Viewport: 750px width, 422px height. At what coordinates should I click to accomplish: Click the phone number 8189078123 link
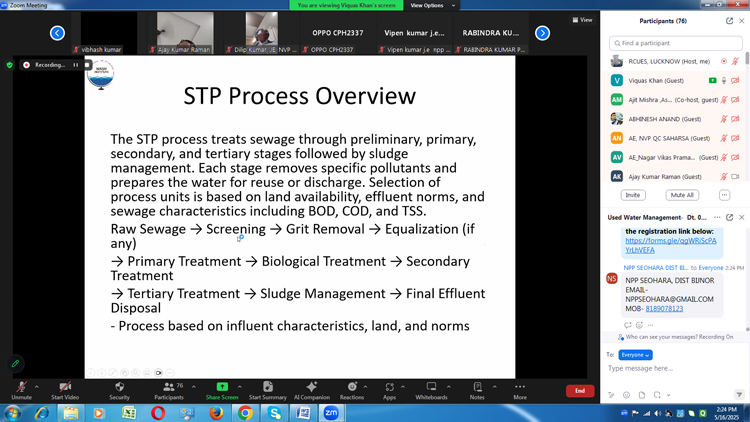point(664,309)
